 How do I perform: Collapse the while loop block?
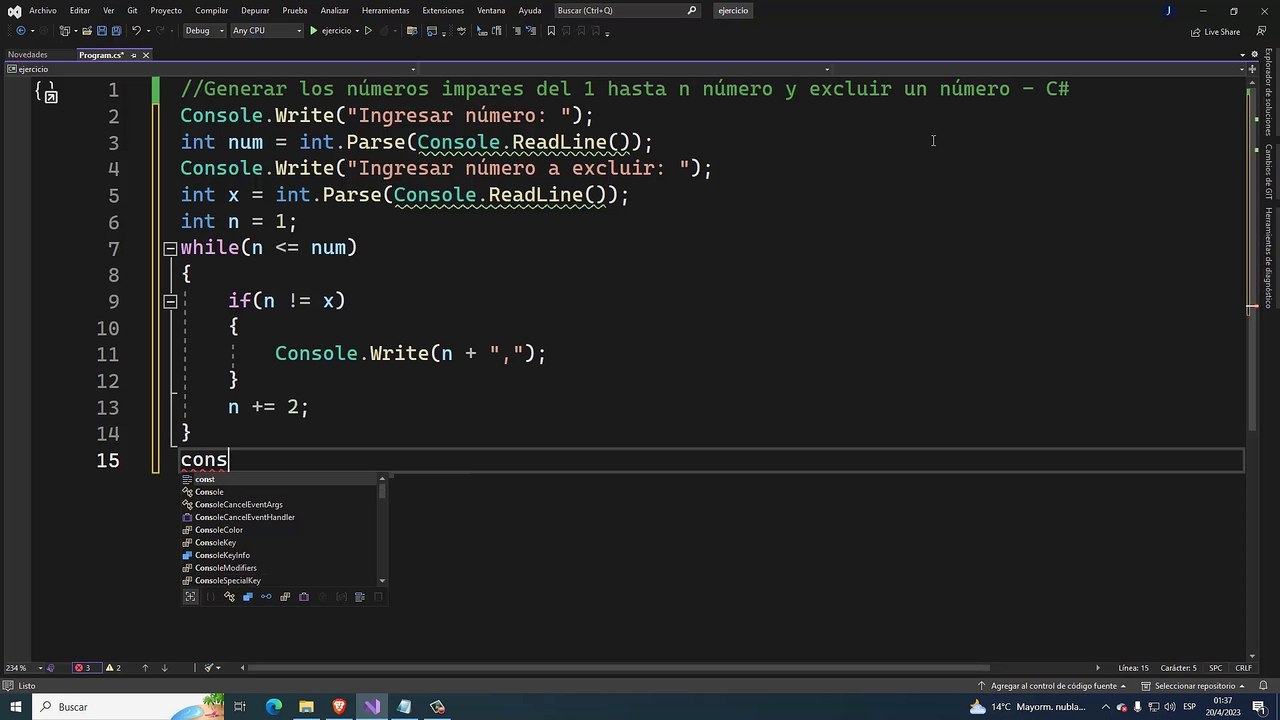click(170, 248)
